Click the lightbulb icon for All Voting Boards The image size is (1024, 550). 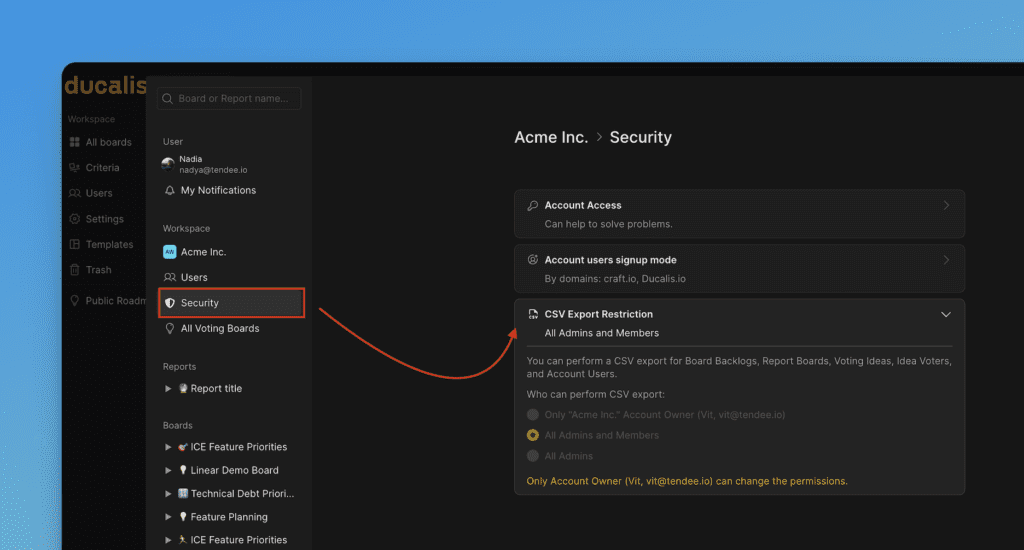tap(170, 328)
